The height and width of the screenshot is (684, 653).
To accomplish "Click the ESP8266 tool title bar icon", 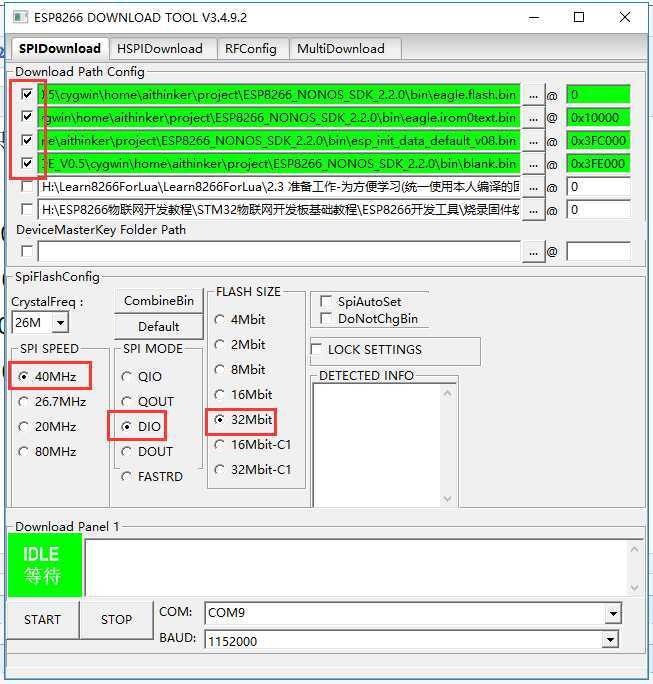I will click(20, 17).
